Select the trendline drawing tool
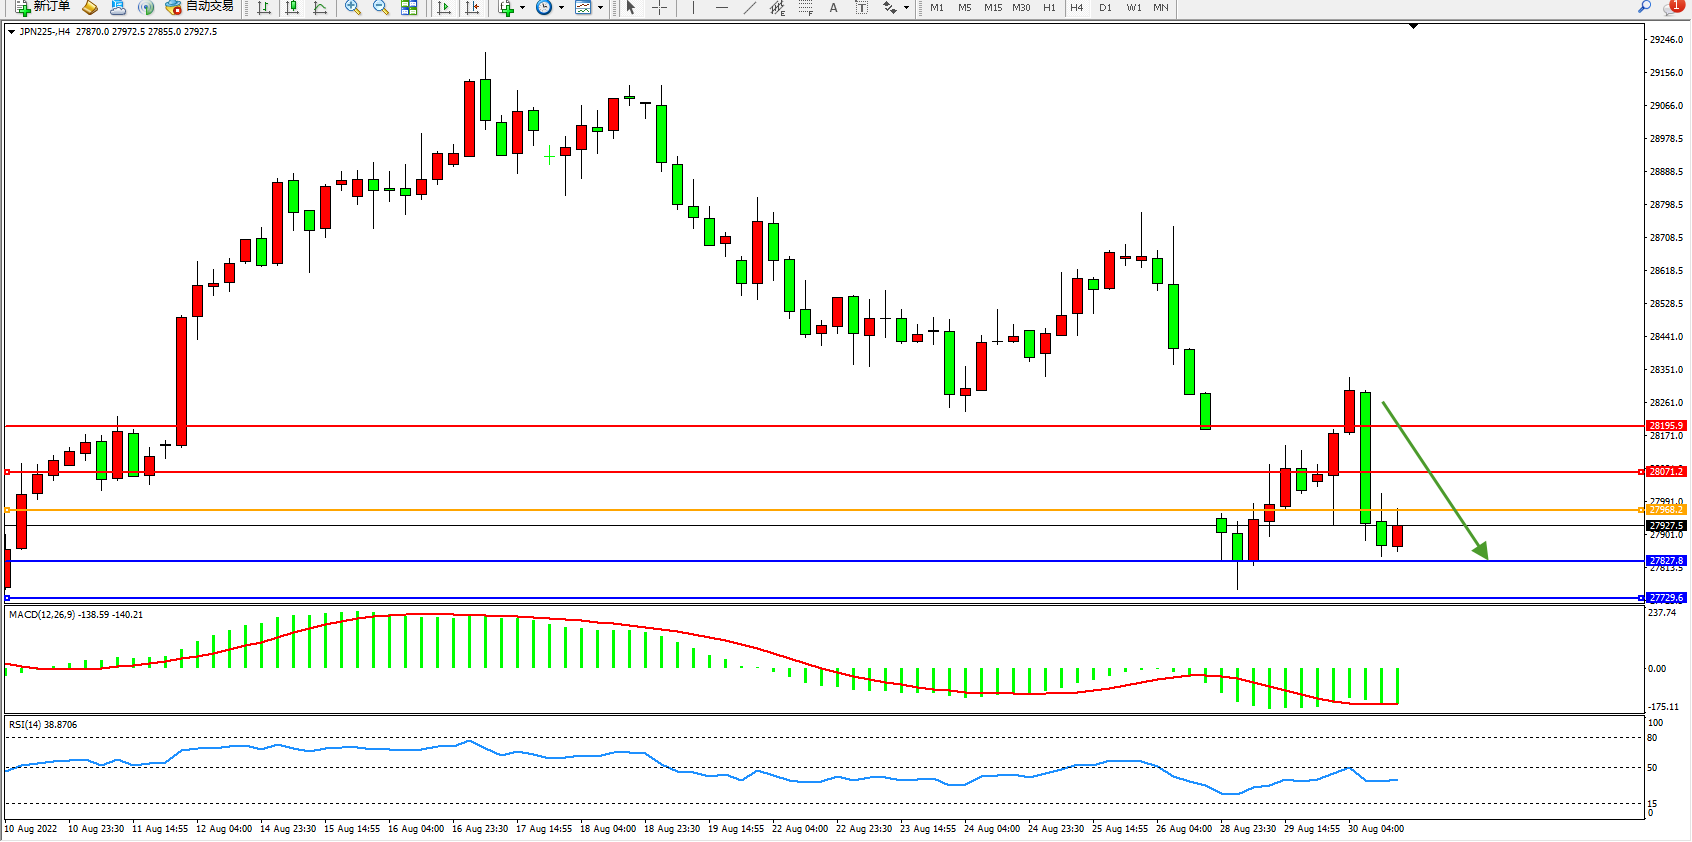1692x842 pixels. tap(750, 8)
